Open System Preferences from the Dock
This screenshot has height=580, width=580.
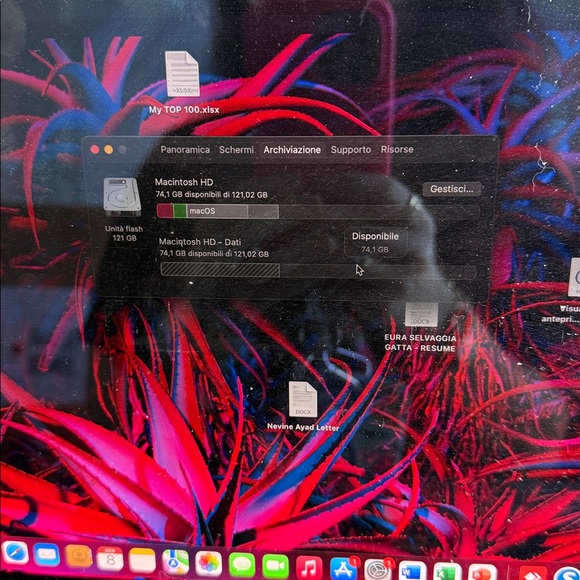[377, 570]
